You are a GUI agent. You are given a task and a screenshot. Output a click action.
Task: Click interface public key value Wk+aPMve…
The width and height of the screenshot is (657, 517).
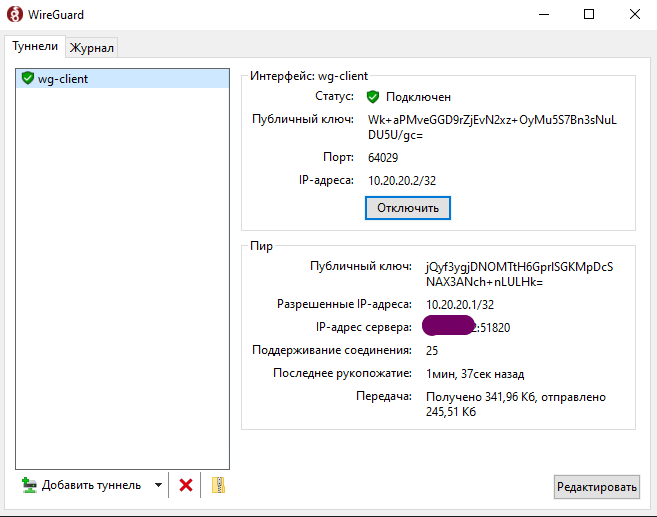coord(492,127)
